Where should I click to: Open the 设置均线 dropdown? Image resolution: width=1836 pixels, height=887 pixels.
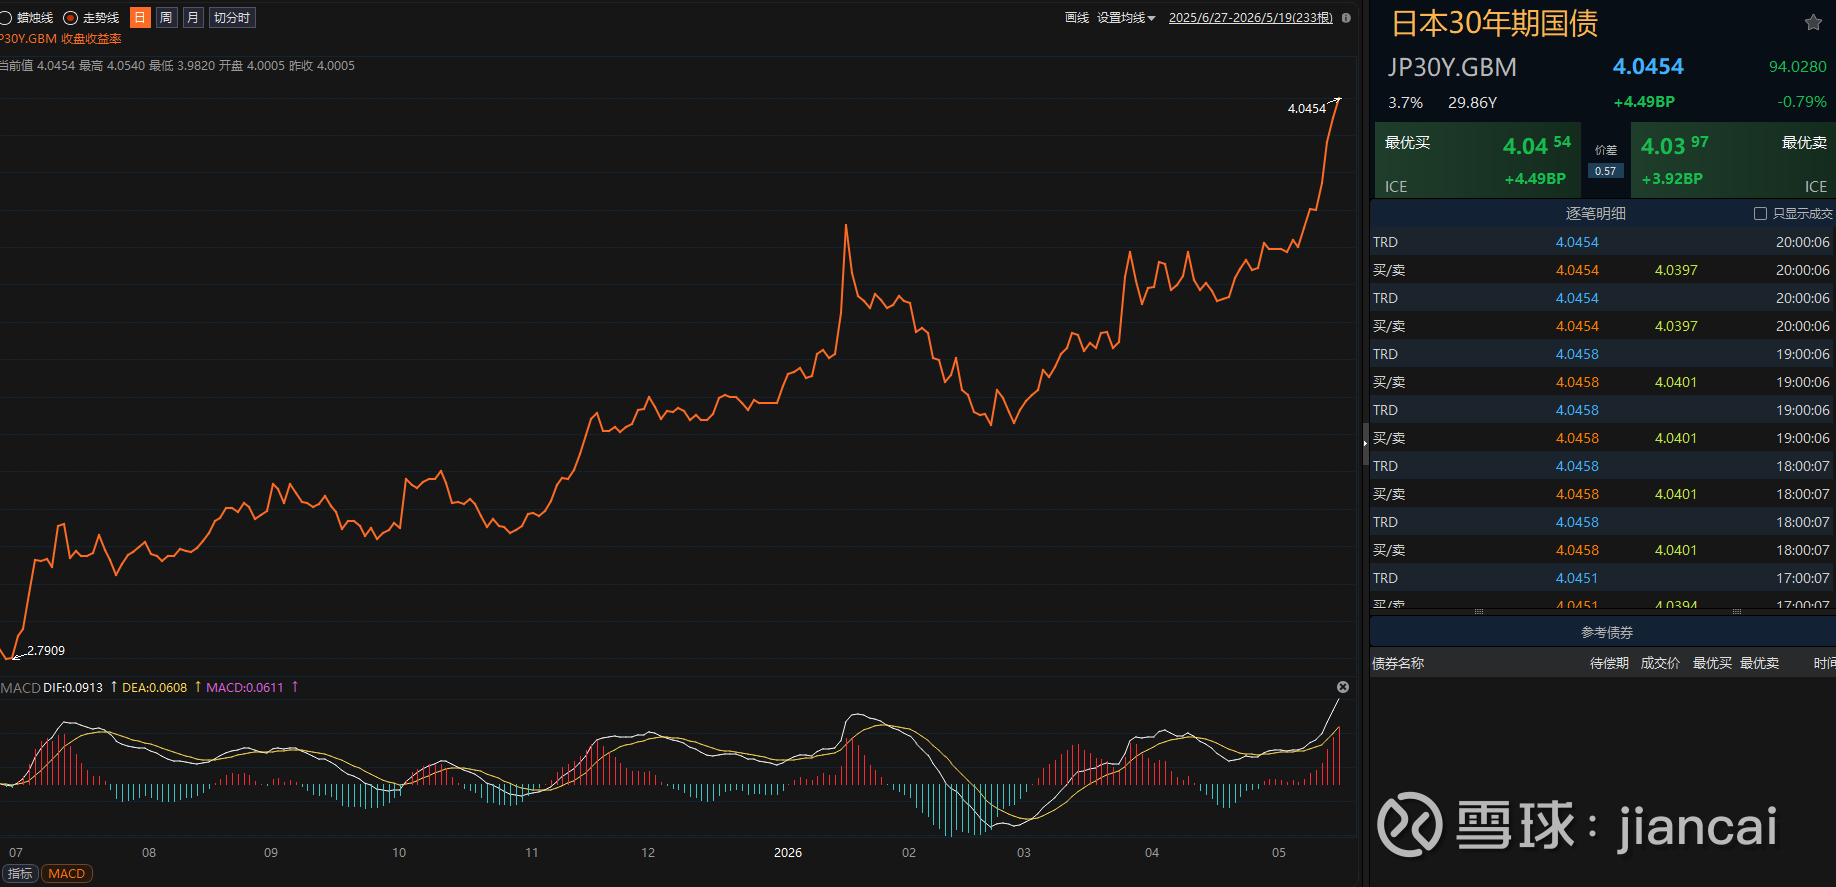click(x=1126, y=18)
